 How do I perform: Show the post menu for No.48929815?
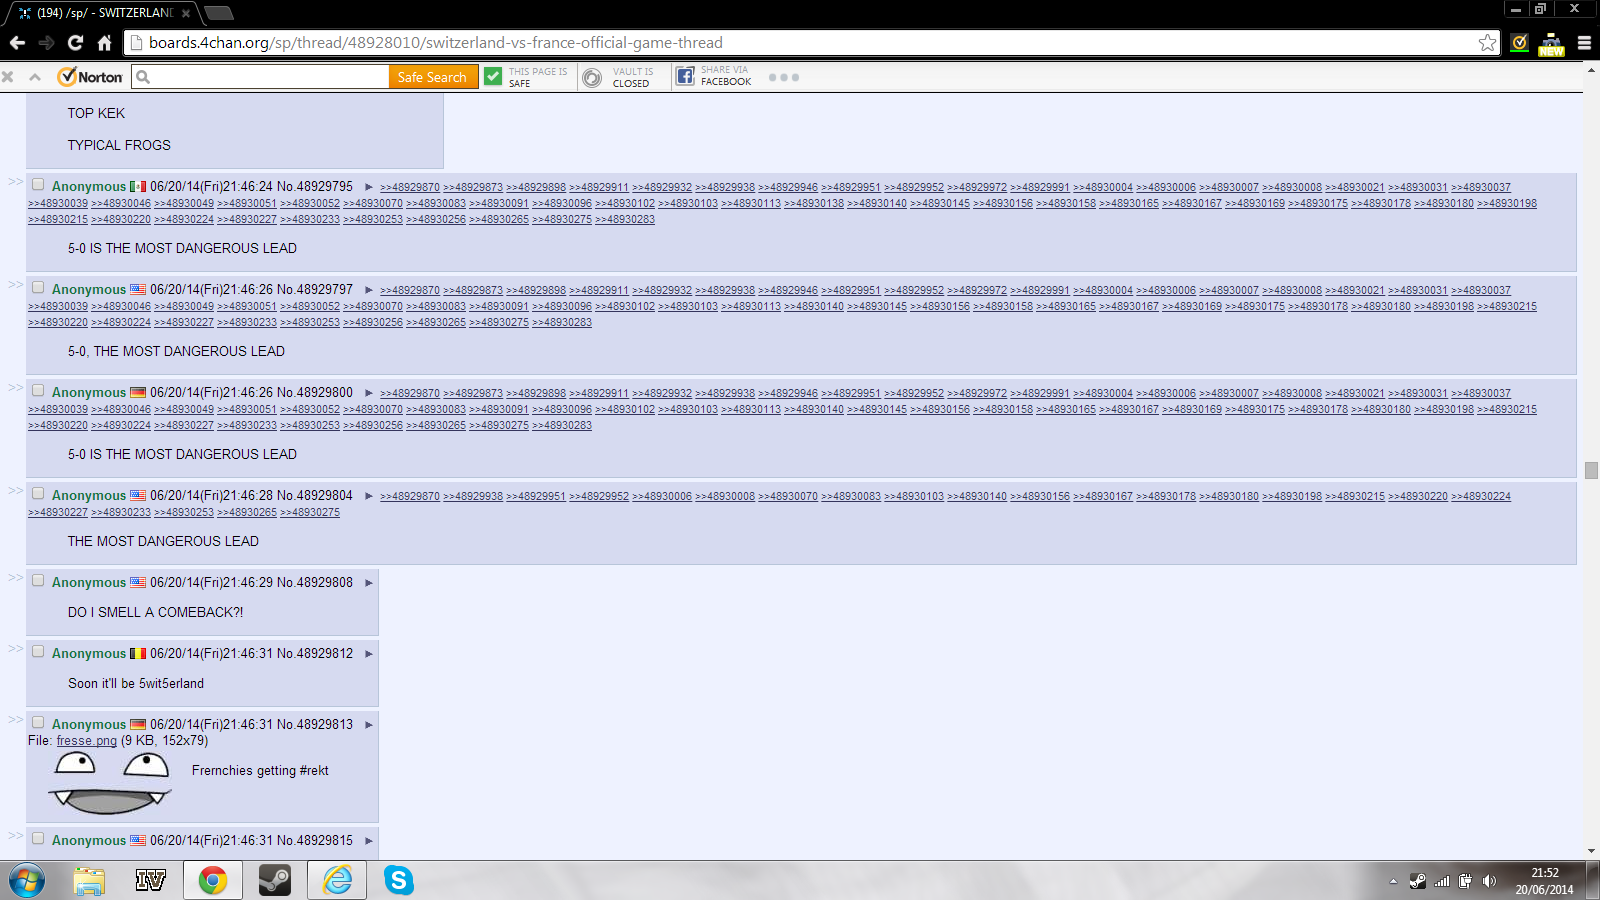[369, 841]
